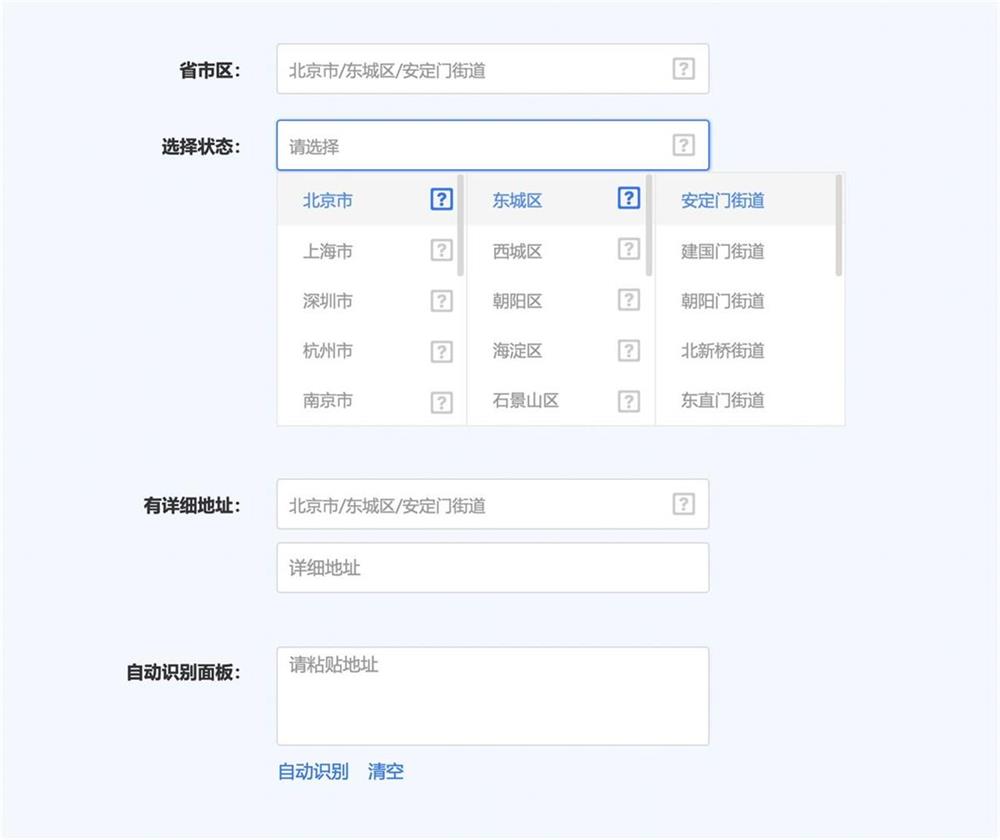This screenshot has width=1000, height=840.
Task: Select 深圳市 from city list
Action: click(328, 301)
